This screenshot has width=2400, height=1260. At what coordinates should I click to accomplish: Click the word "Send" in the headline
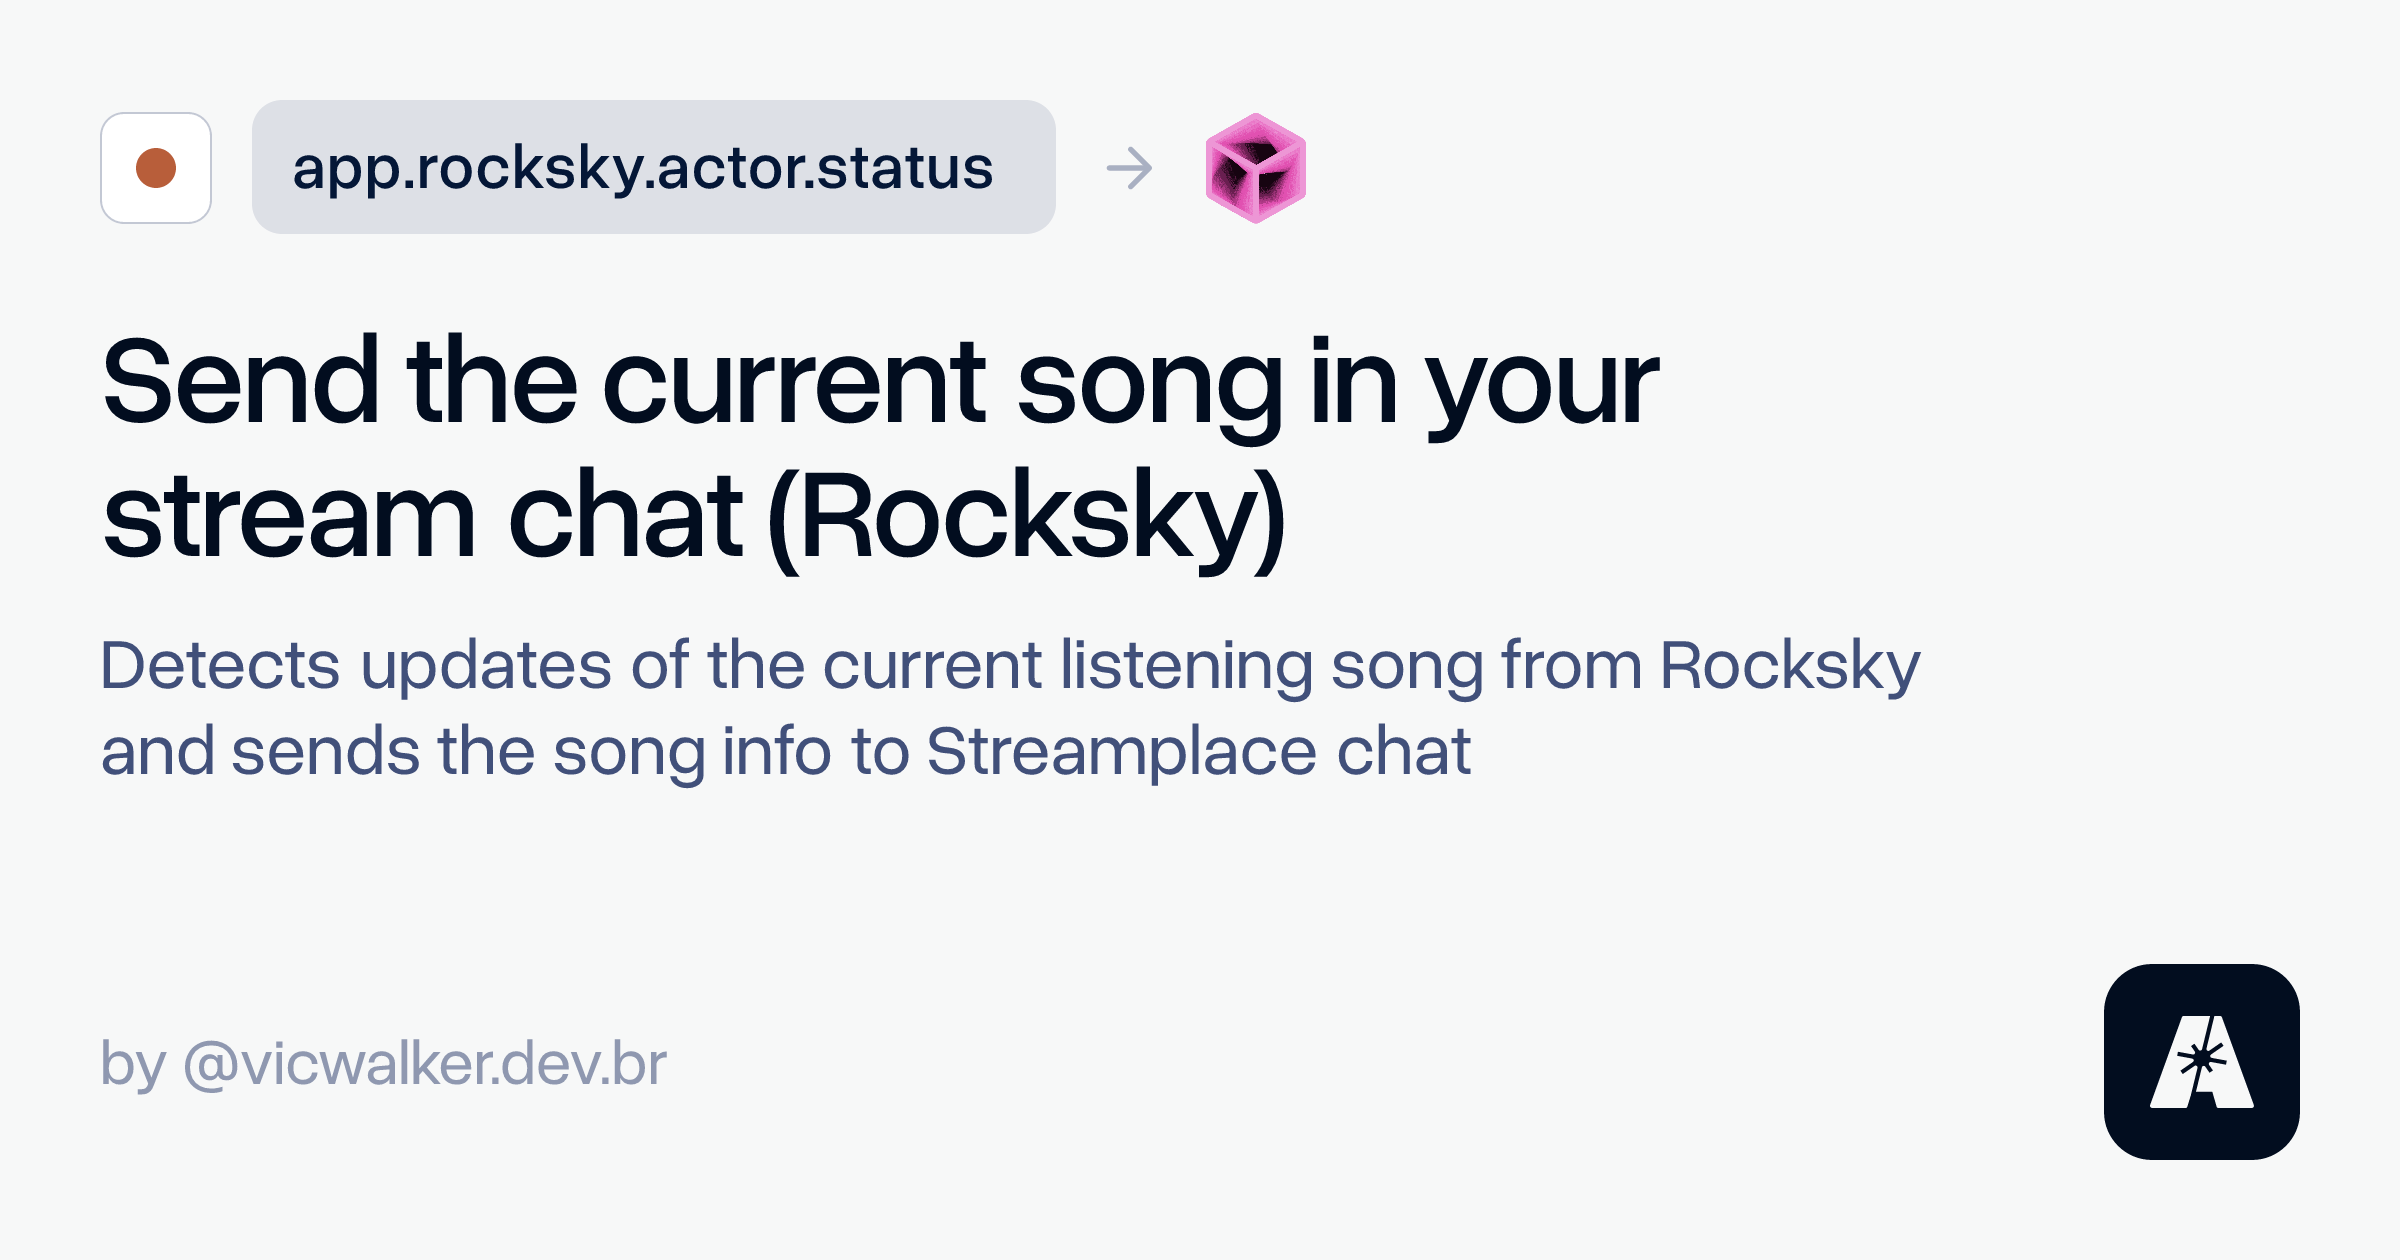(x=240, y=382)
